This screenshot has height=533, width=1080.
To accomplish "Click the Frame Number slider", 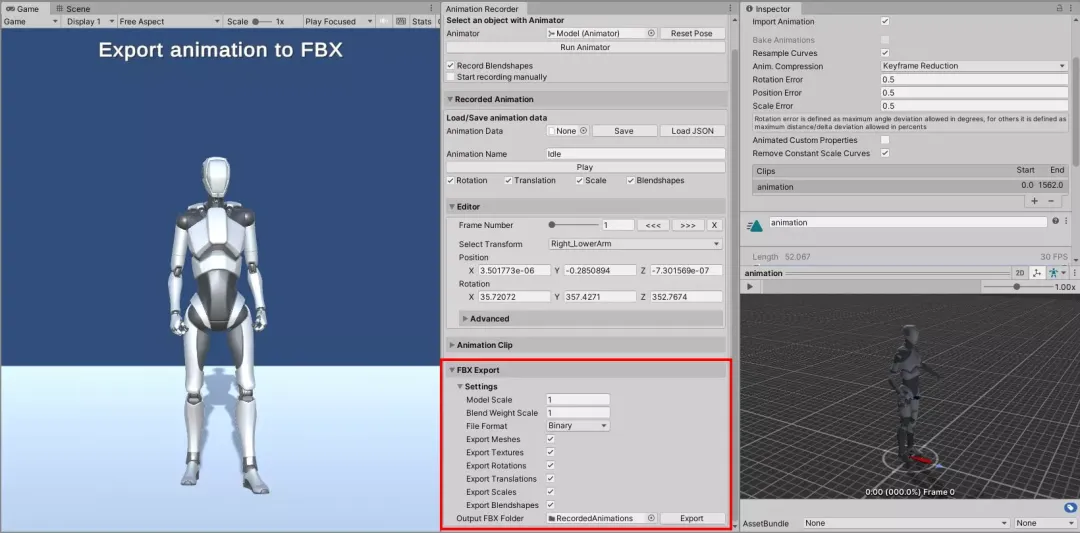I will (x=573, y=224).
